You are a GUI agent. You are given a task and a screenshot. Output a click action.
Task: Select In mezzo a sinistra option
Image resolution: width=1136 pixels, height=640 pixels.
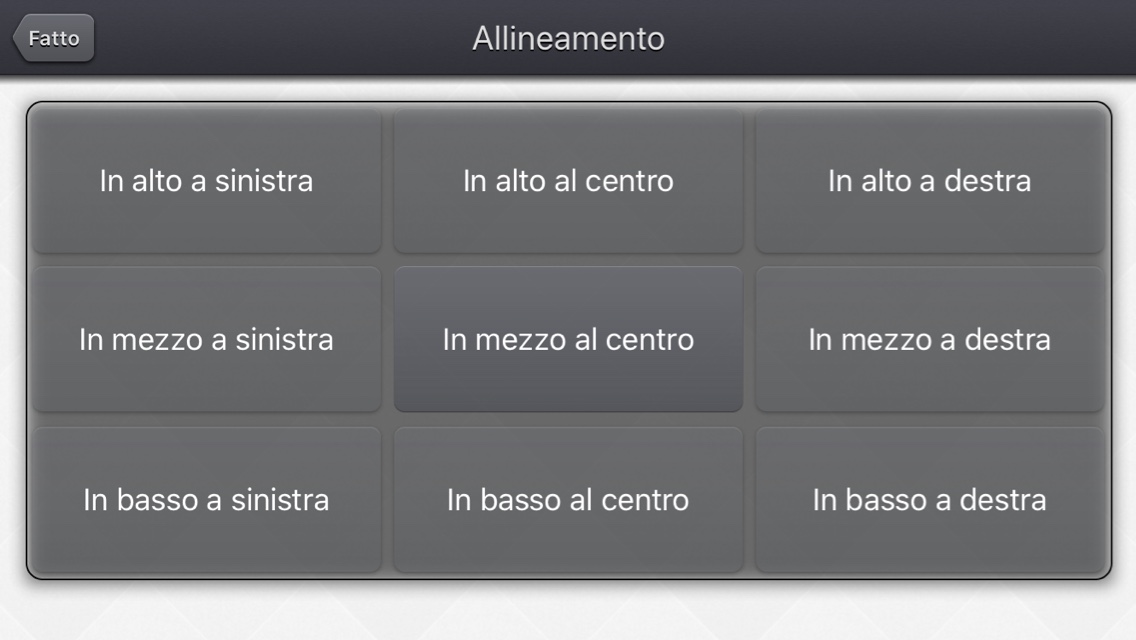point(206,339)
